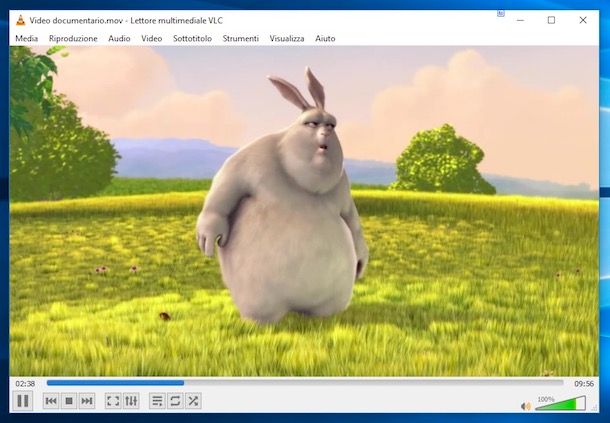Toggle random shuffle playback

(x=193, y=401)
